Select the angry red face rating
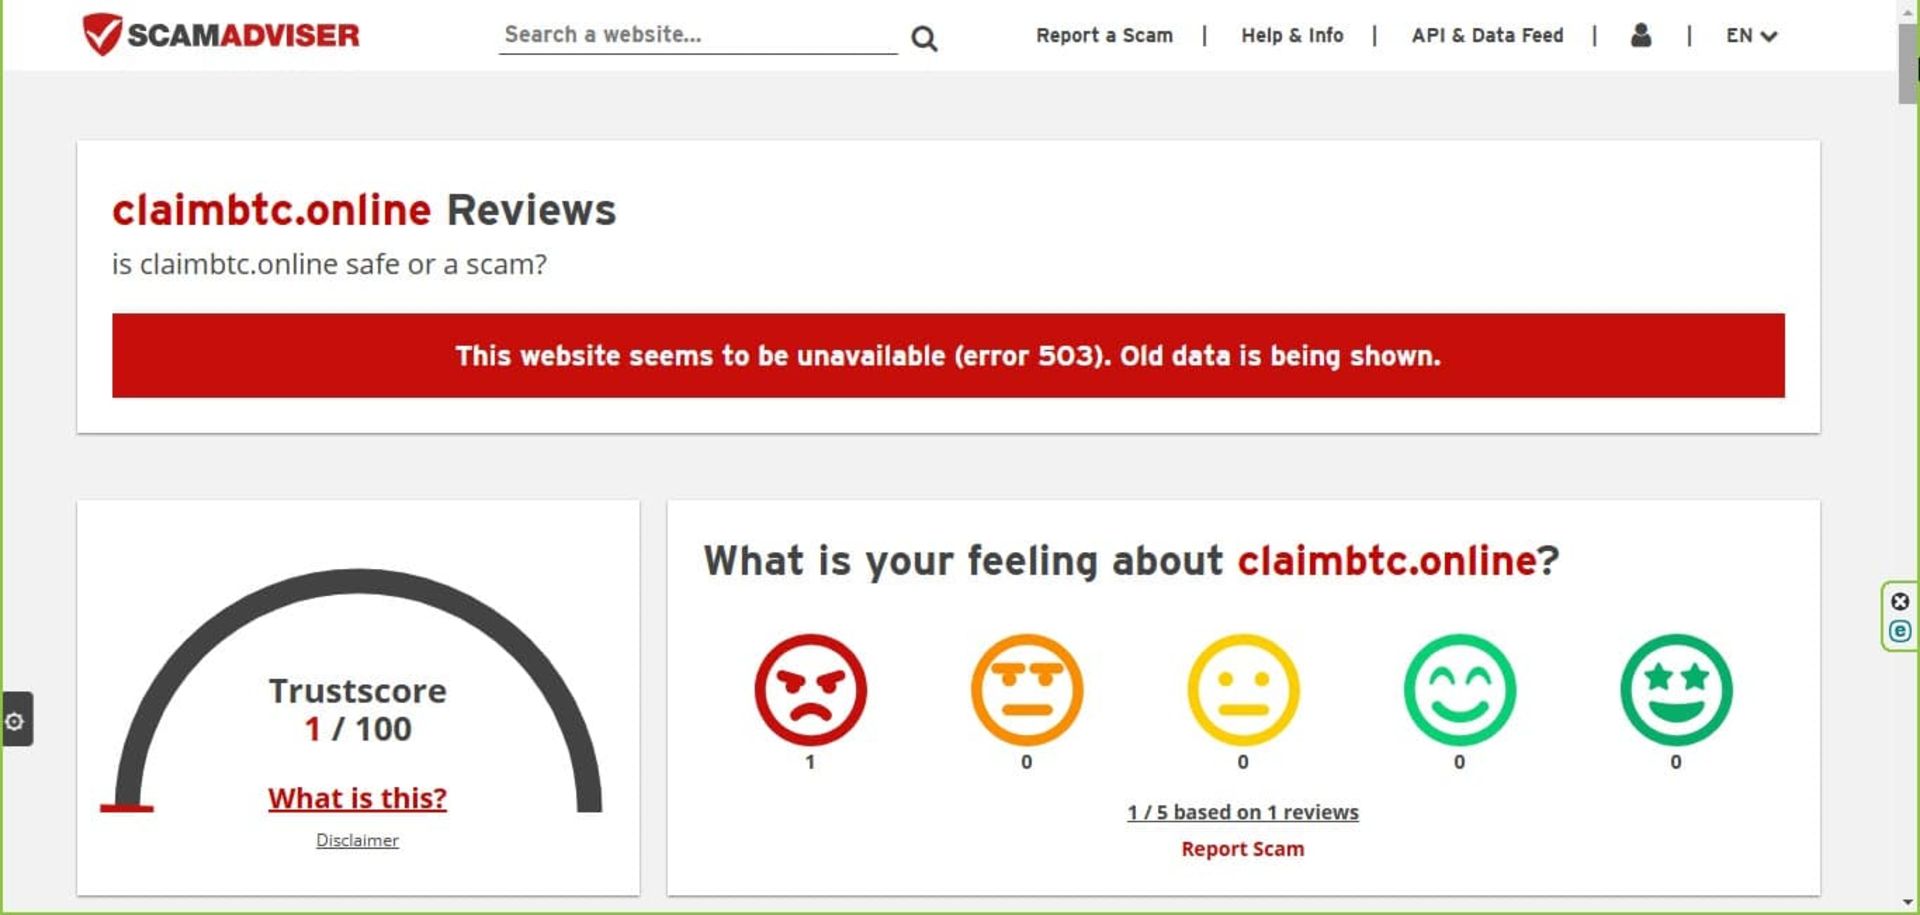 pos(810,690)
